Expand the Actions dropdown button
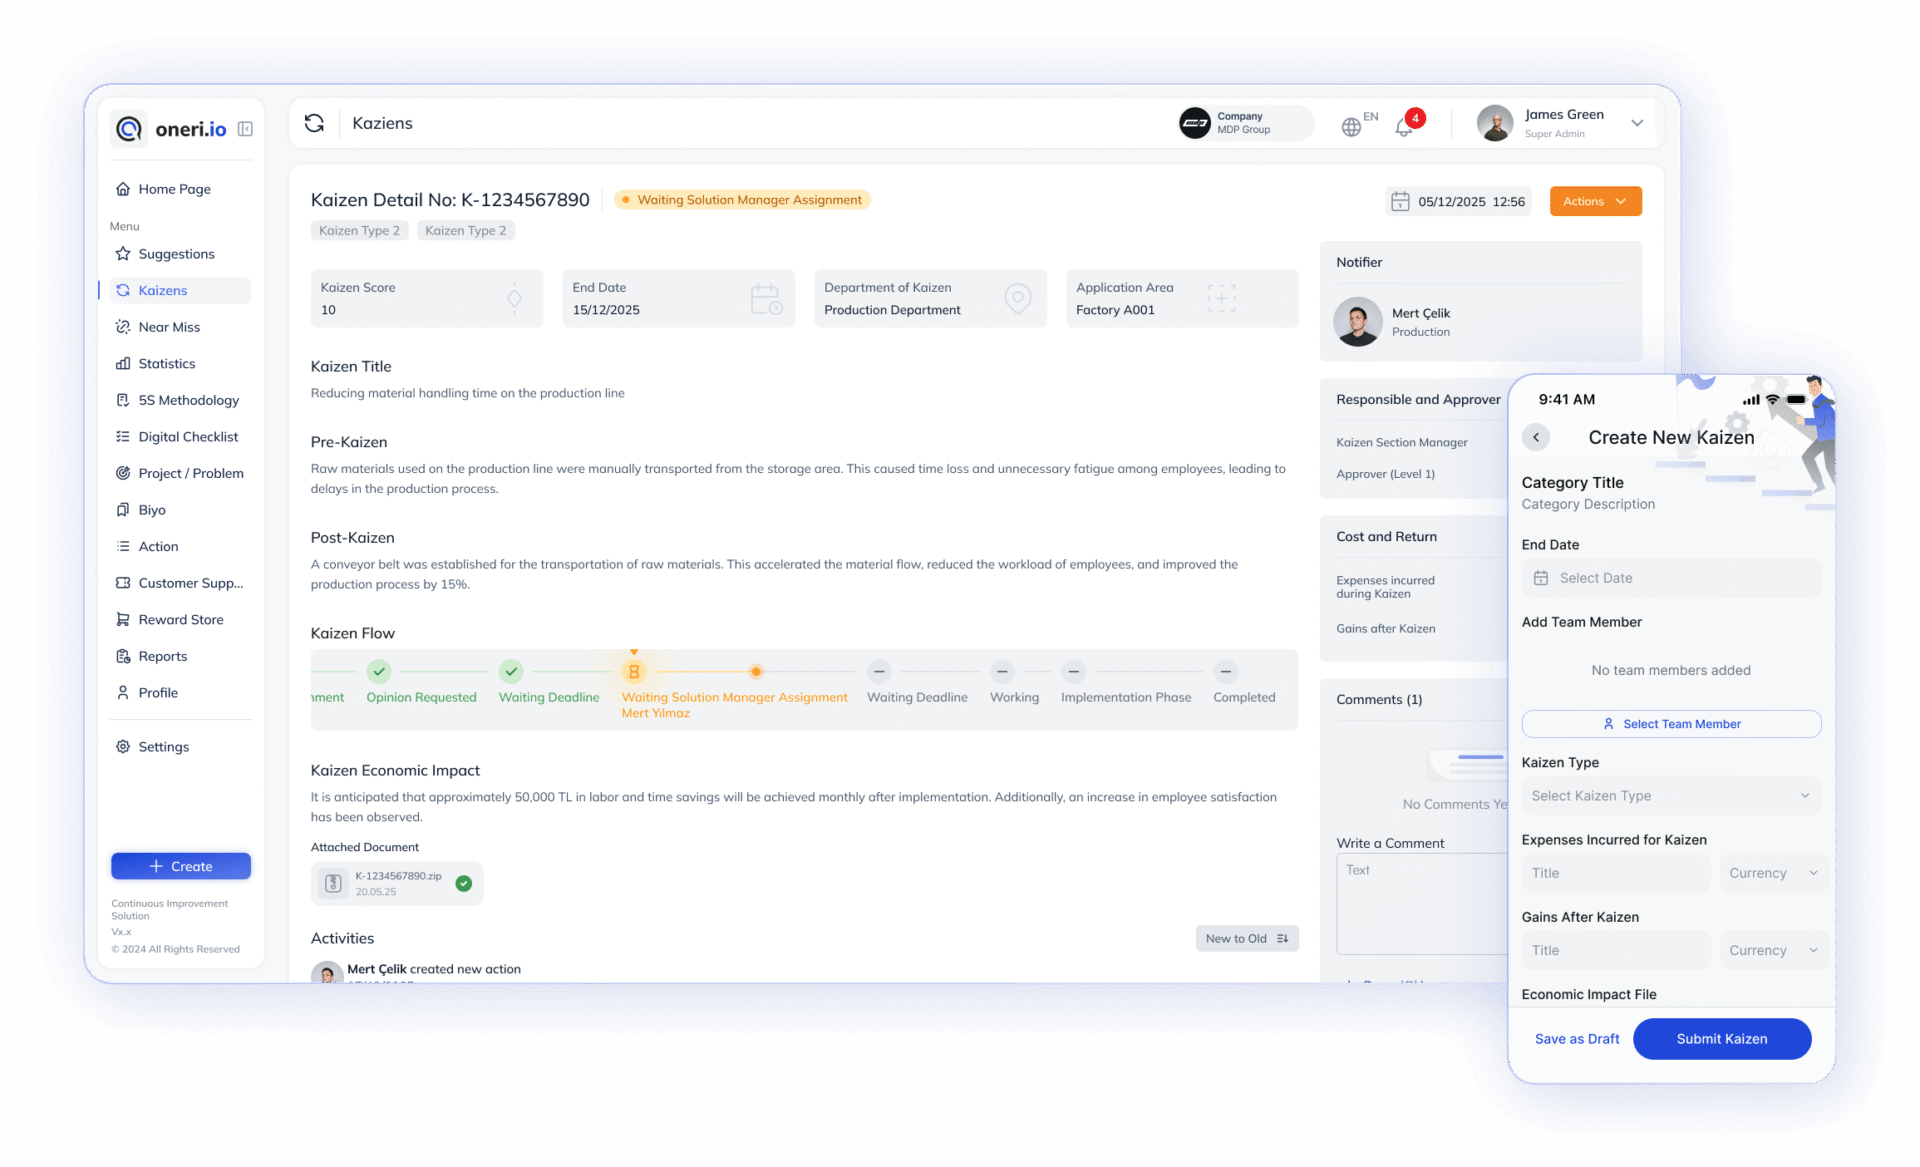The height and width of the screenshot is (1167, 1920). click(x=1595, y=201)
